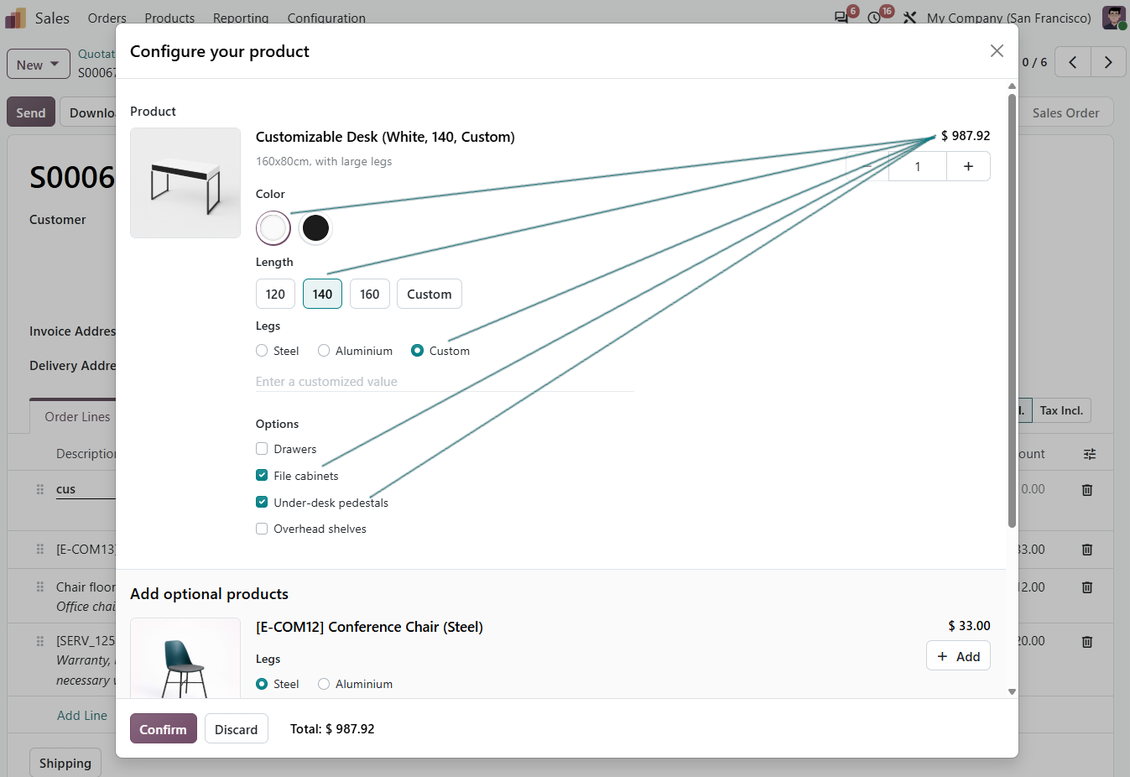The image size is (1130, 777).
Task: Open the Reporting menu
Action: 241,18
